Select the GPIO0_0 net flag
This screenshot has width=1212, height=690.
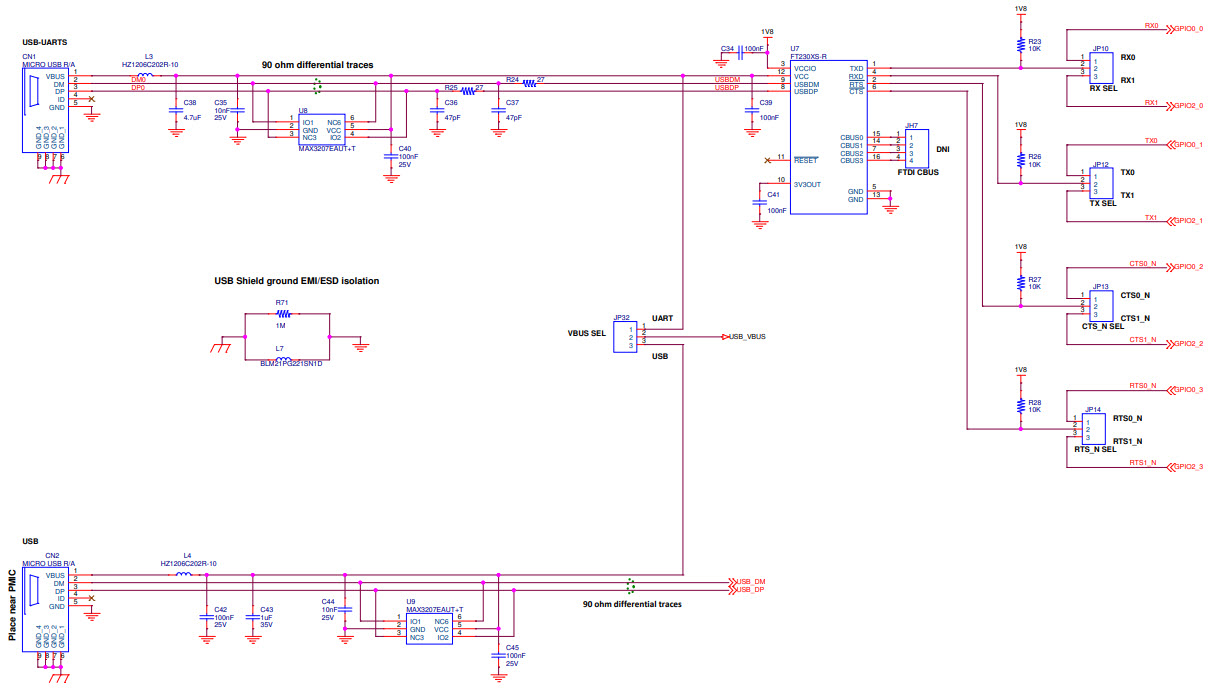(1186, 30)
